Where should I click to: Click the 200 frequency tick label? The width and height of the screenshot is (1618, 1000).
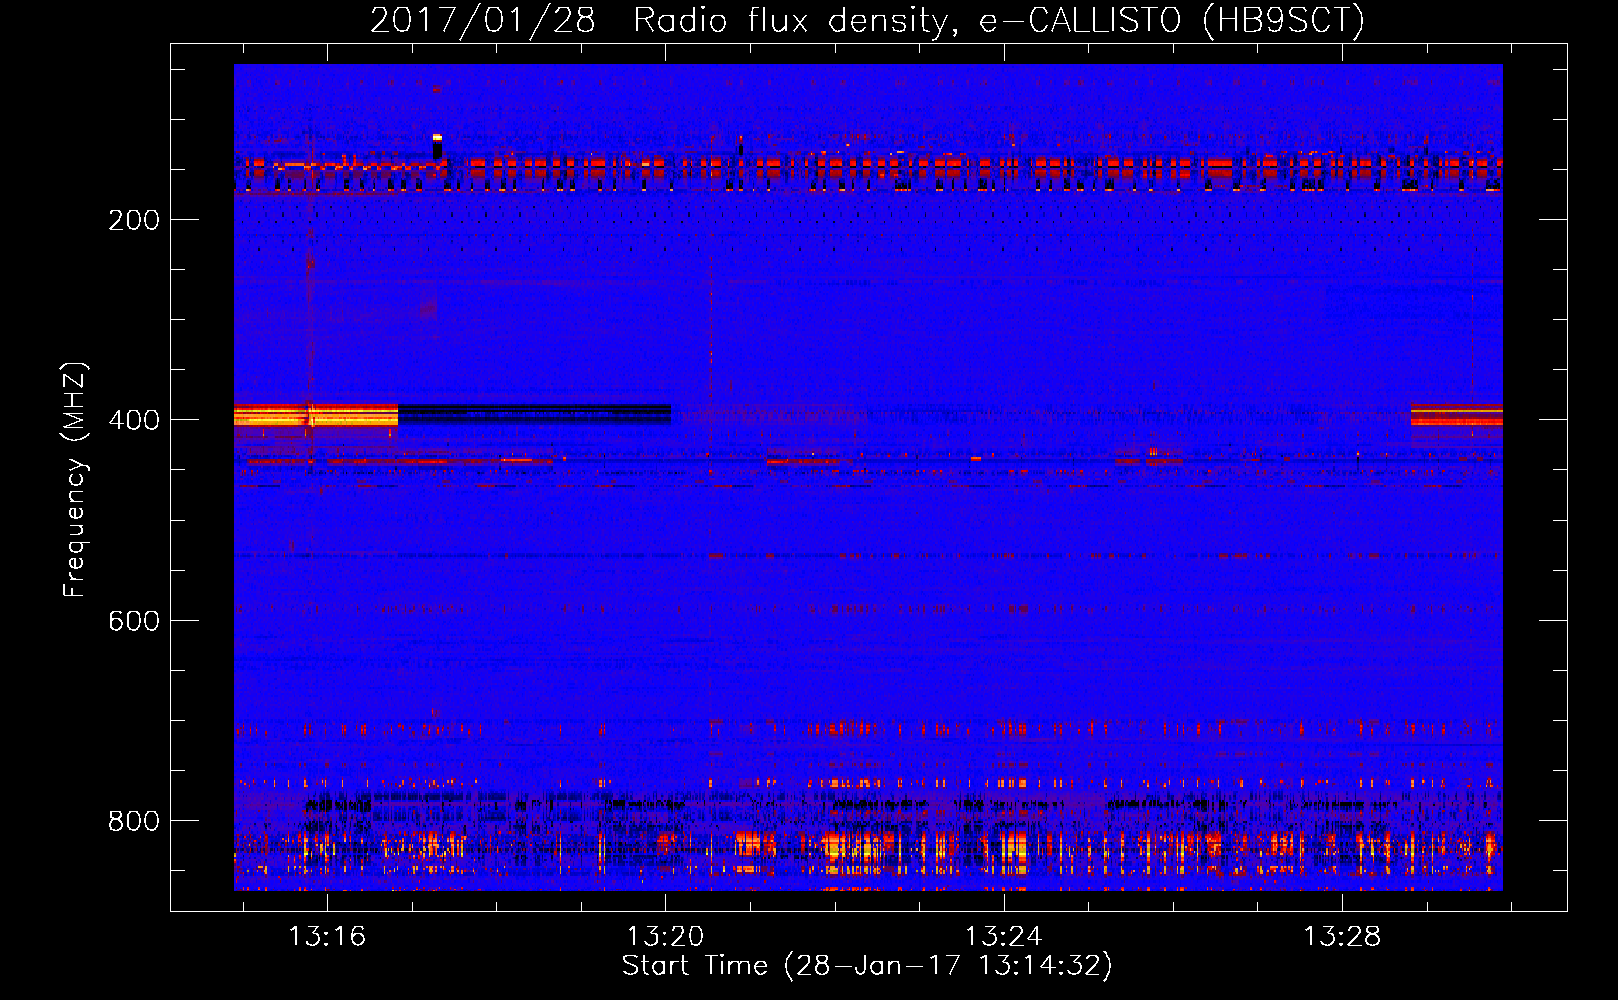[134, 220]
